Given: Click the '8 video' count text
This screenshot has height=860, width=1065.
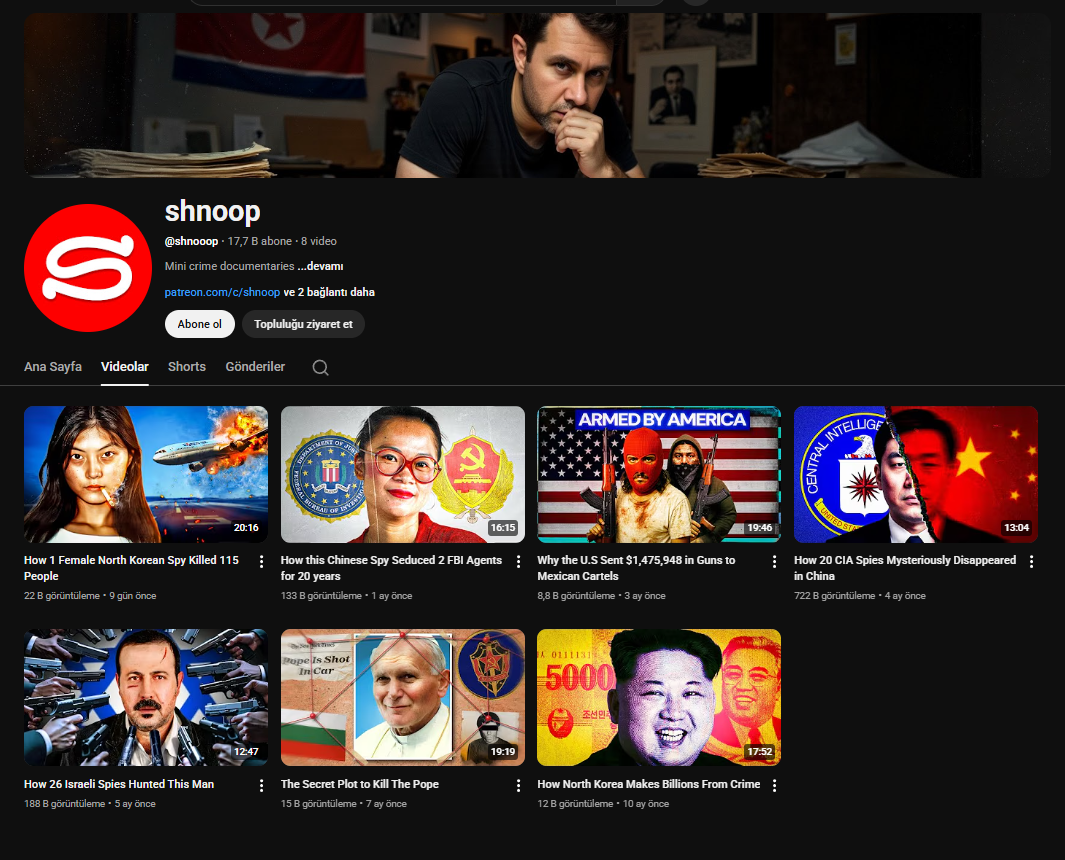Looking at the screenshot, I should 319,241.
